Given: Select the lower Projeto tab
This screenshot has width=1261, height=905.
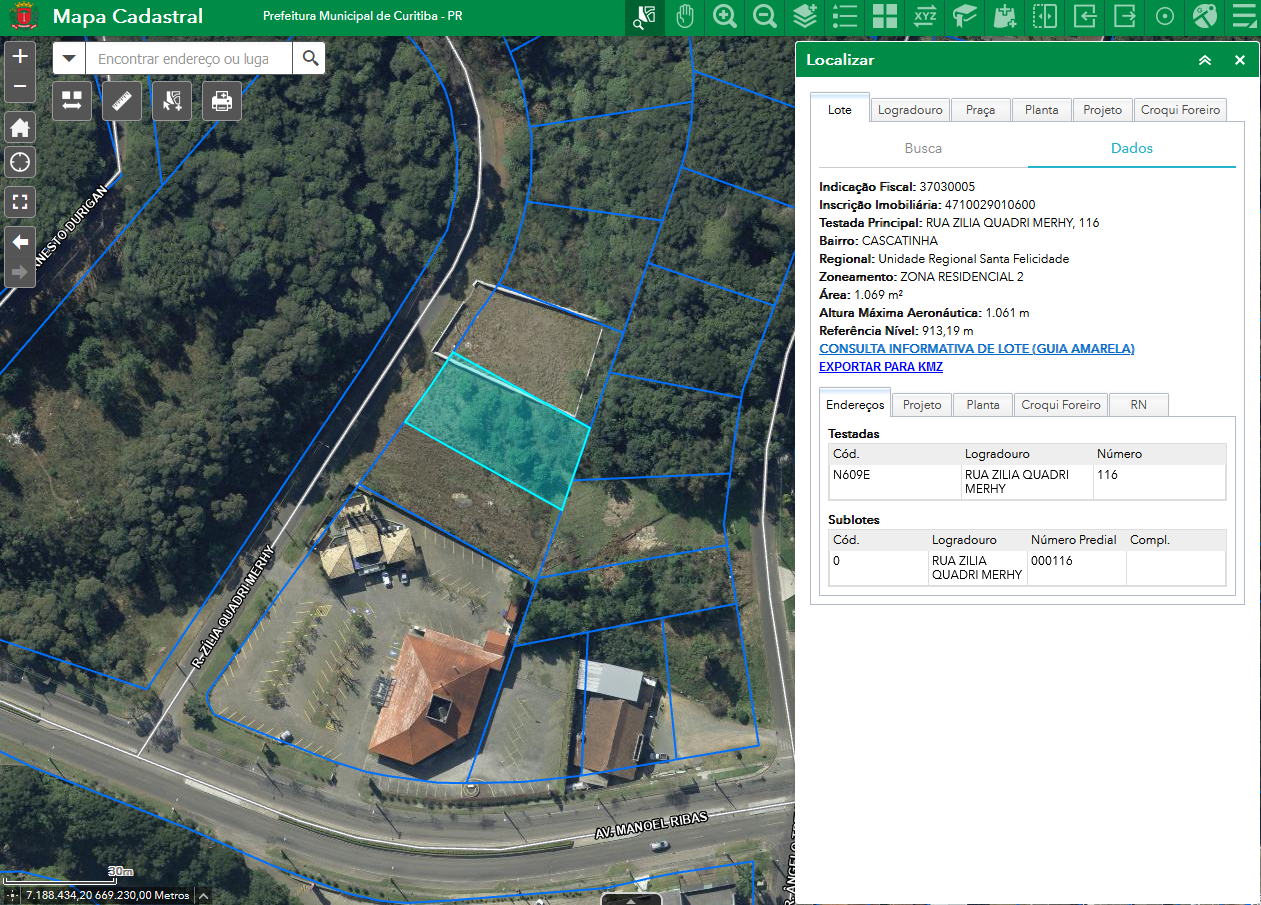Looking at the screenshot, I should coord(922,405).
